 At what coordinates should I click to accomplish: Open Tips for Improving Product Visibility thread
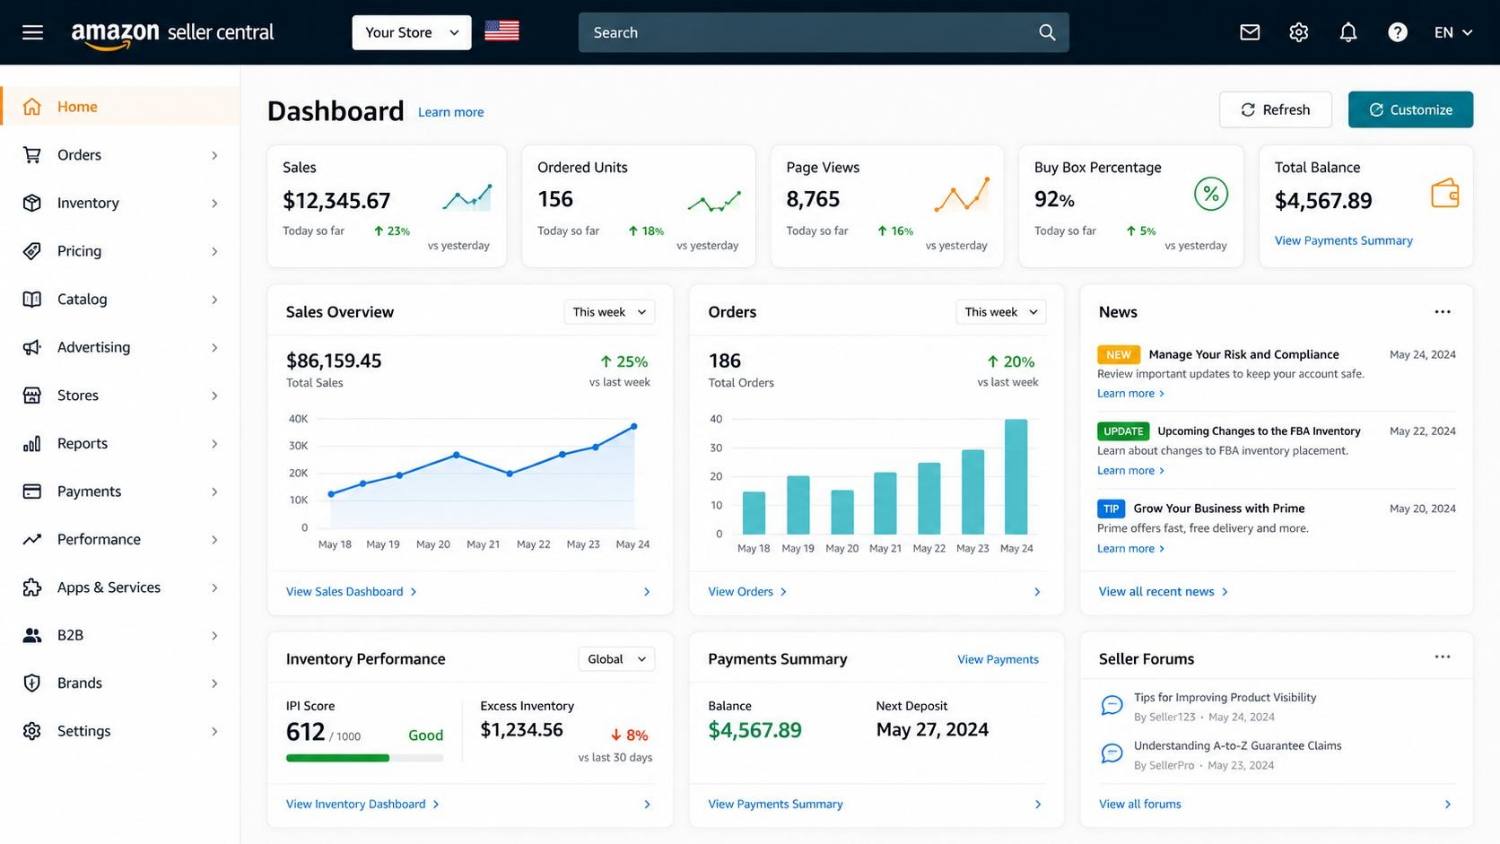[1225, 697]
